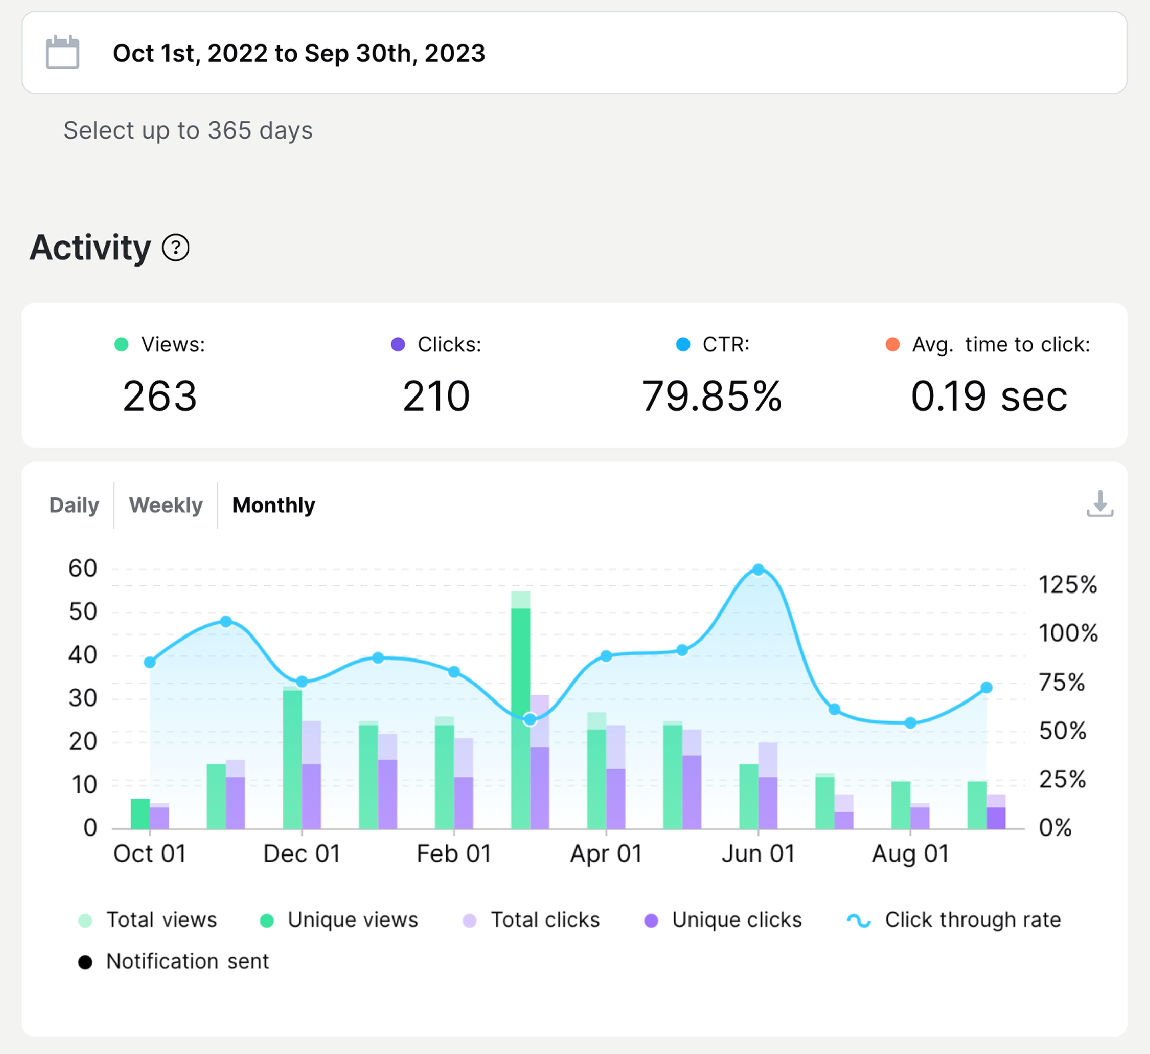This screenshot has height=1054, width=1150.
Task: Click the CTR value 79.85%
Action: (711, 397)
